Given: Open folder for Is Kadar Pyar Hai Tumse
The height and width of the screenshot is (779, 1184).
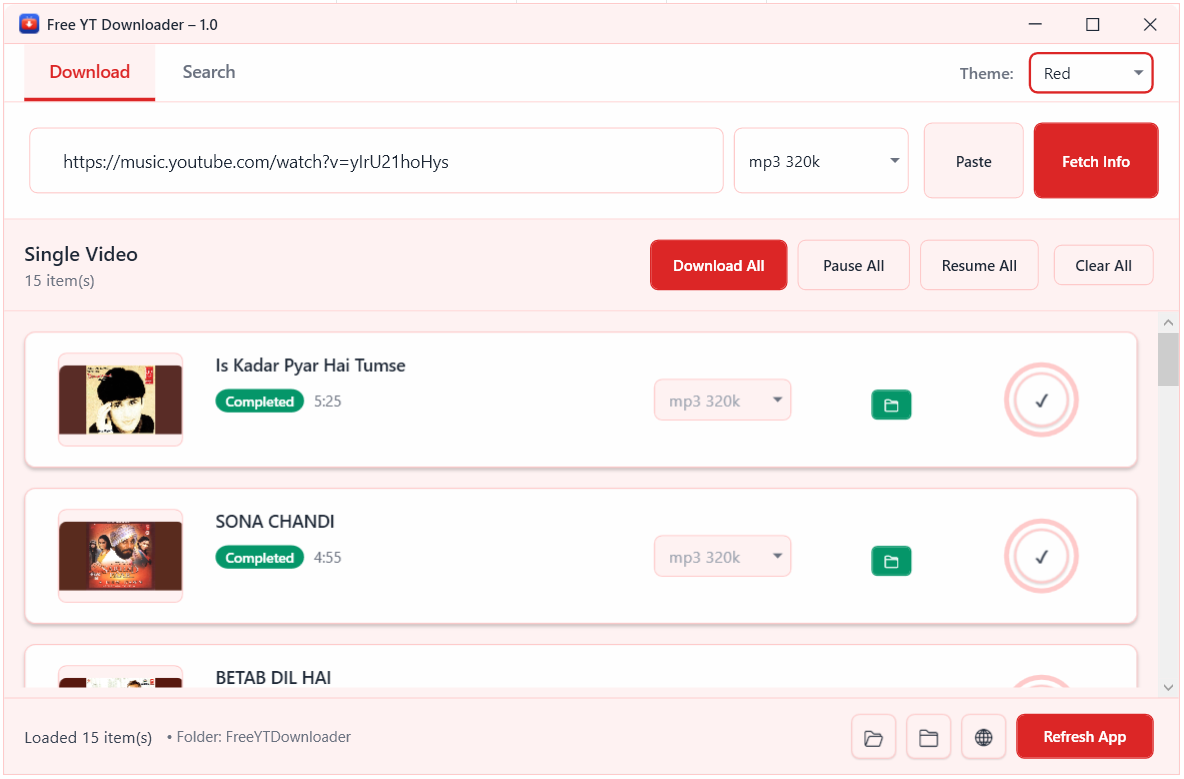Looking at the screenshot, I should pyautogui.click(x=891, y=405).
